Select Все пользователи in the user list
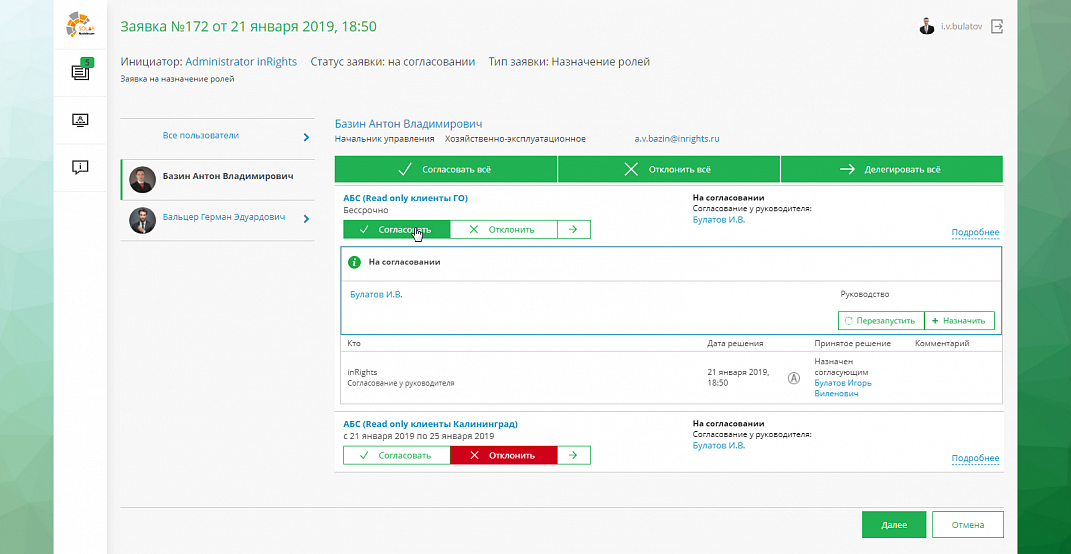 (x=201, y=135)
